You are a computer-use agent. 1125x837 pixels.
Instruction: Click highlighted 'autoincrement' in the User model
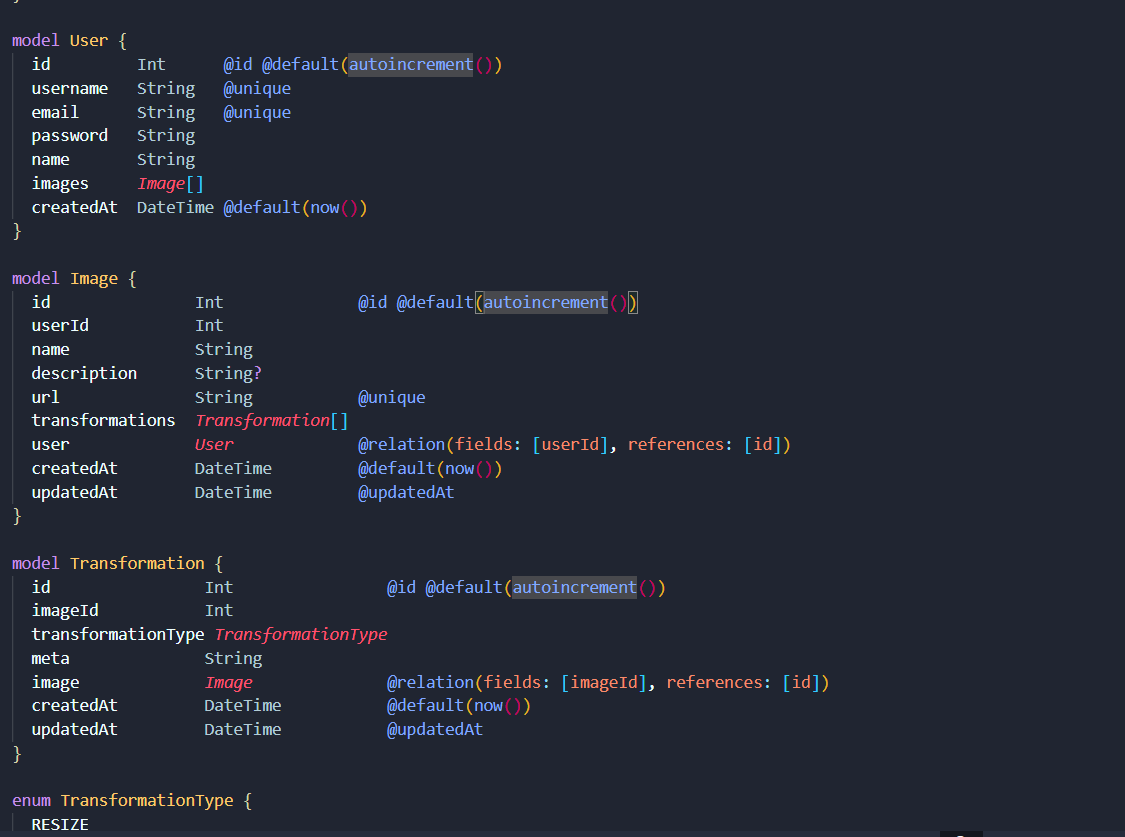coord(410,65)
